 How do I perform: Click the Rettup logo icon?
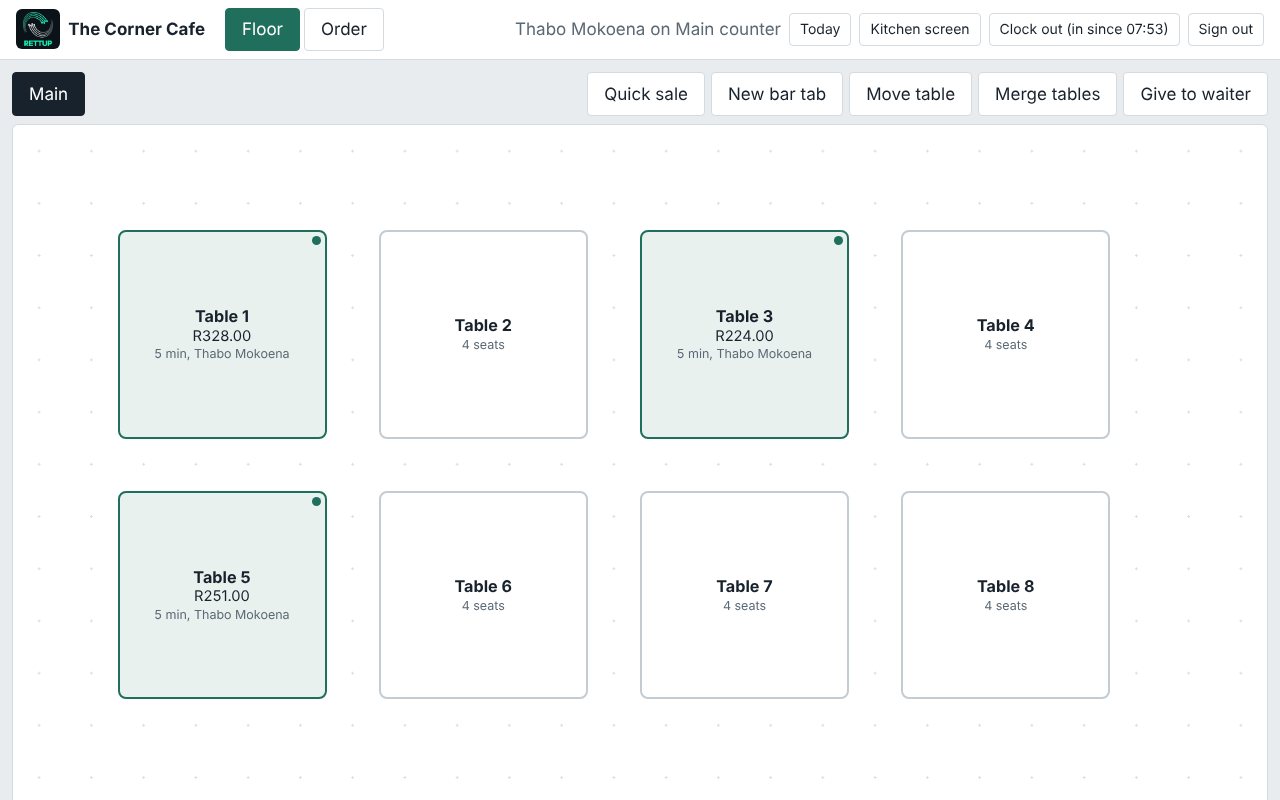pyautogui.click(x=38, y=29)
